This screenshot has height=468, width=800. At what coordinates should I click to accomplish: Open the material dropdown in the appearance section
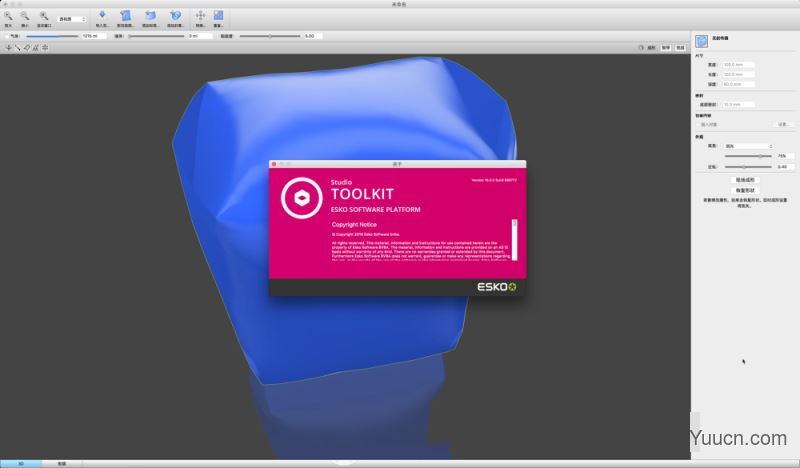coord(748,146)
